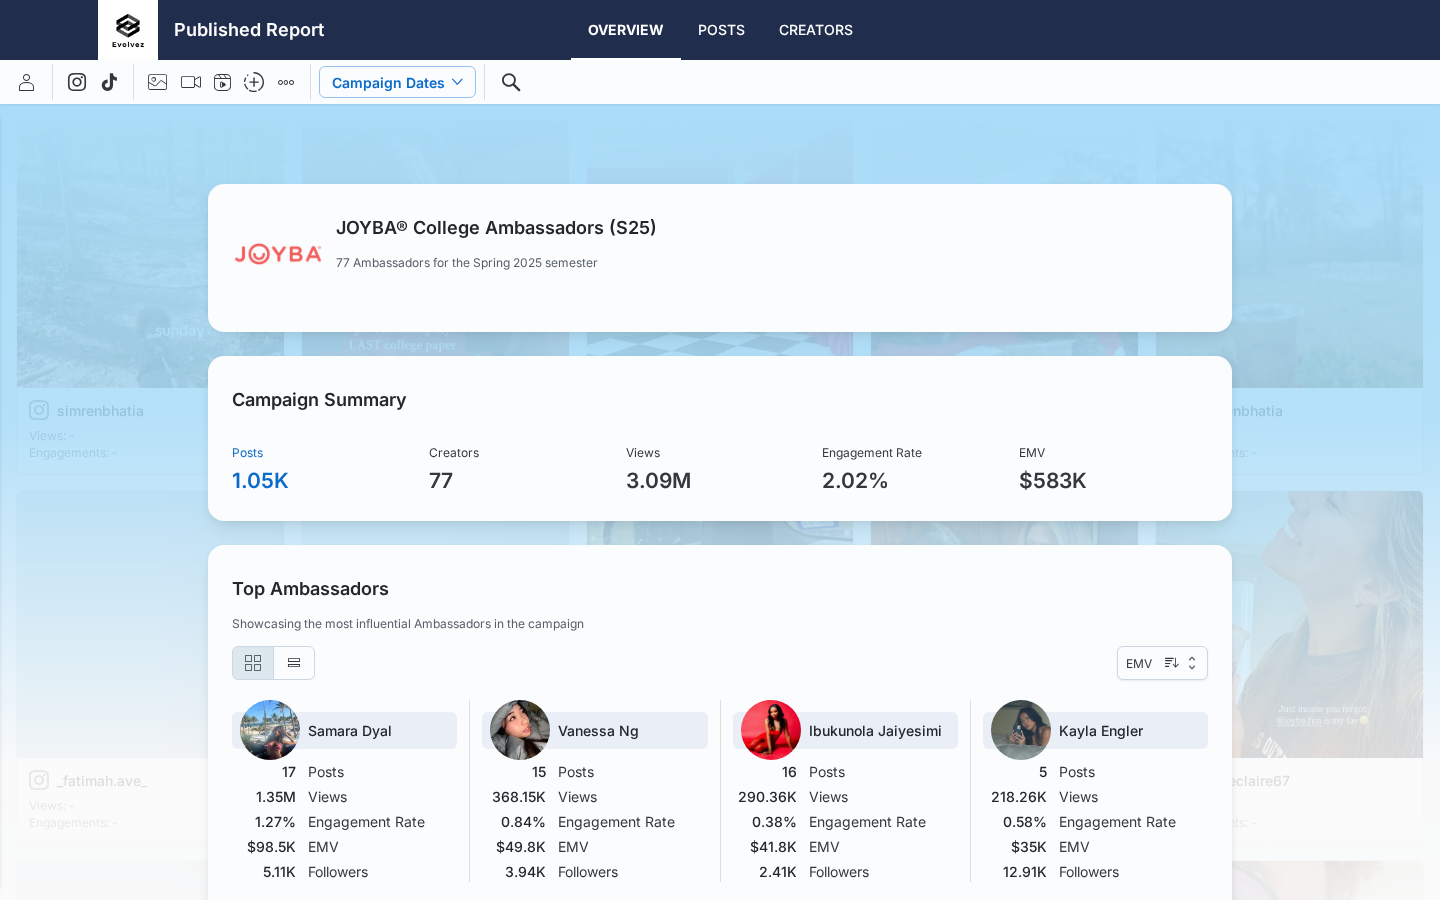1440x900 pixels.
Task: Click the creator/person filter icon
Action: coord(27,82)
